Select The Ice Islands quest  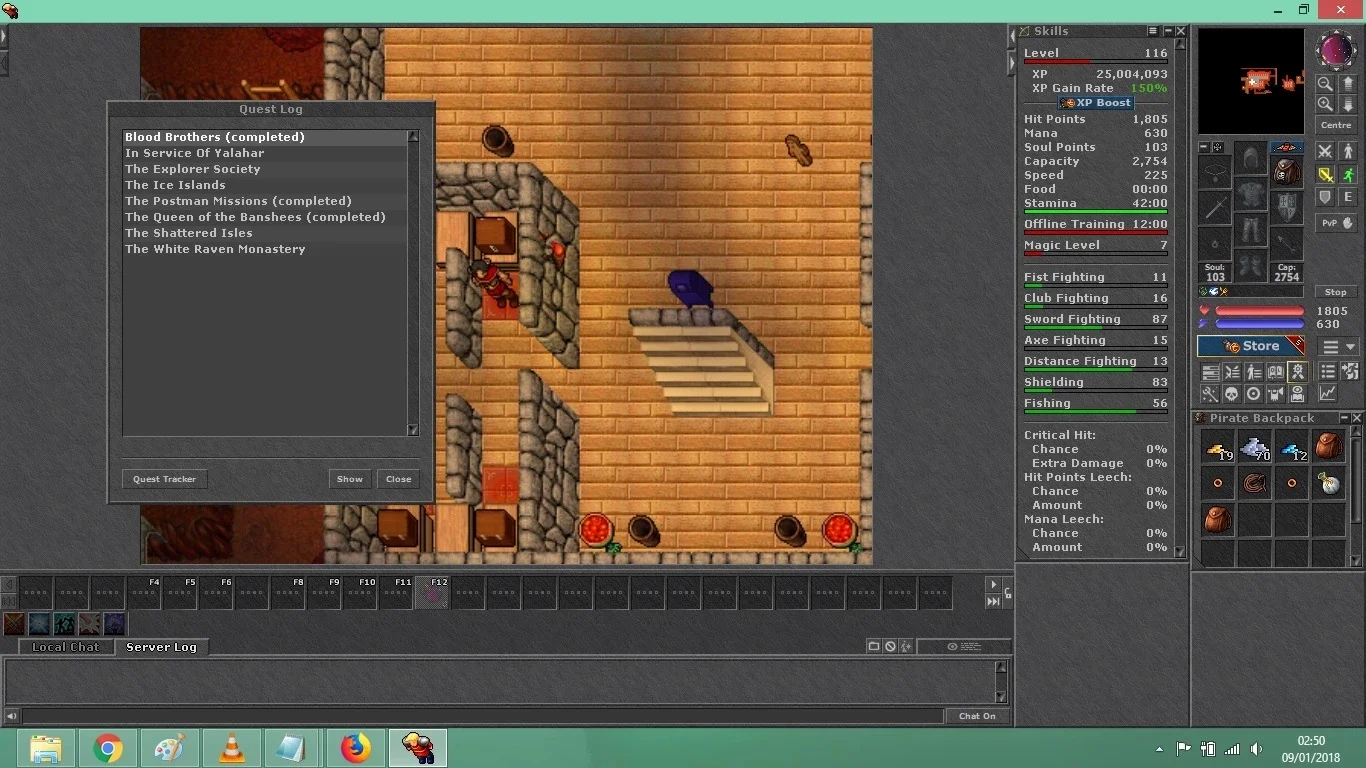coord(265,185)
